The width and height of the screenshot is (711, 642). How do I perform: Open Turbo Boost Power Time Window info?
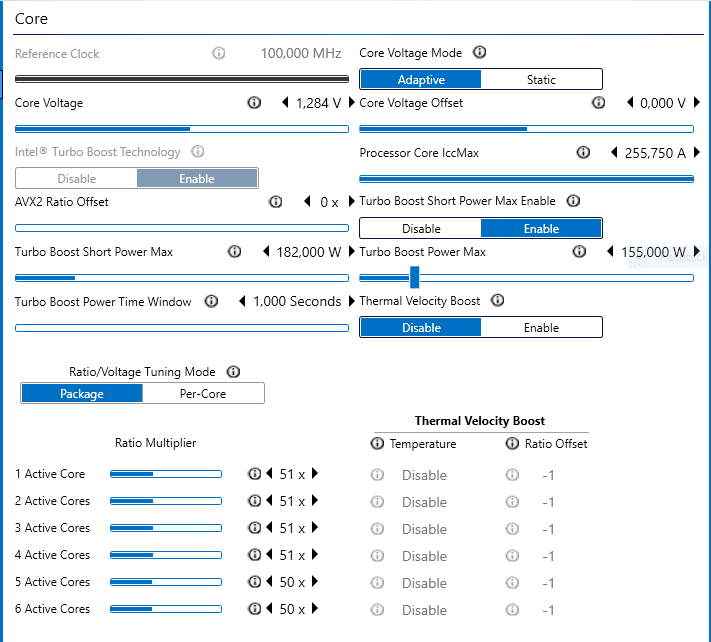coord(211,302)
